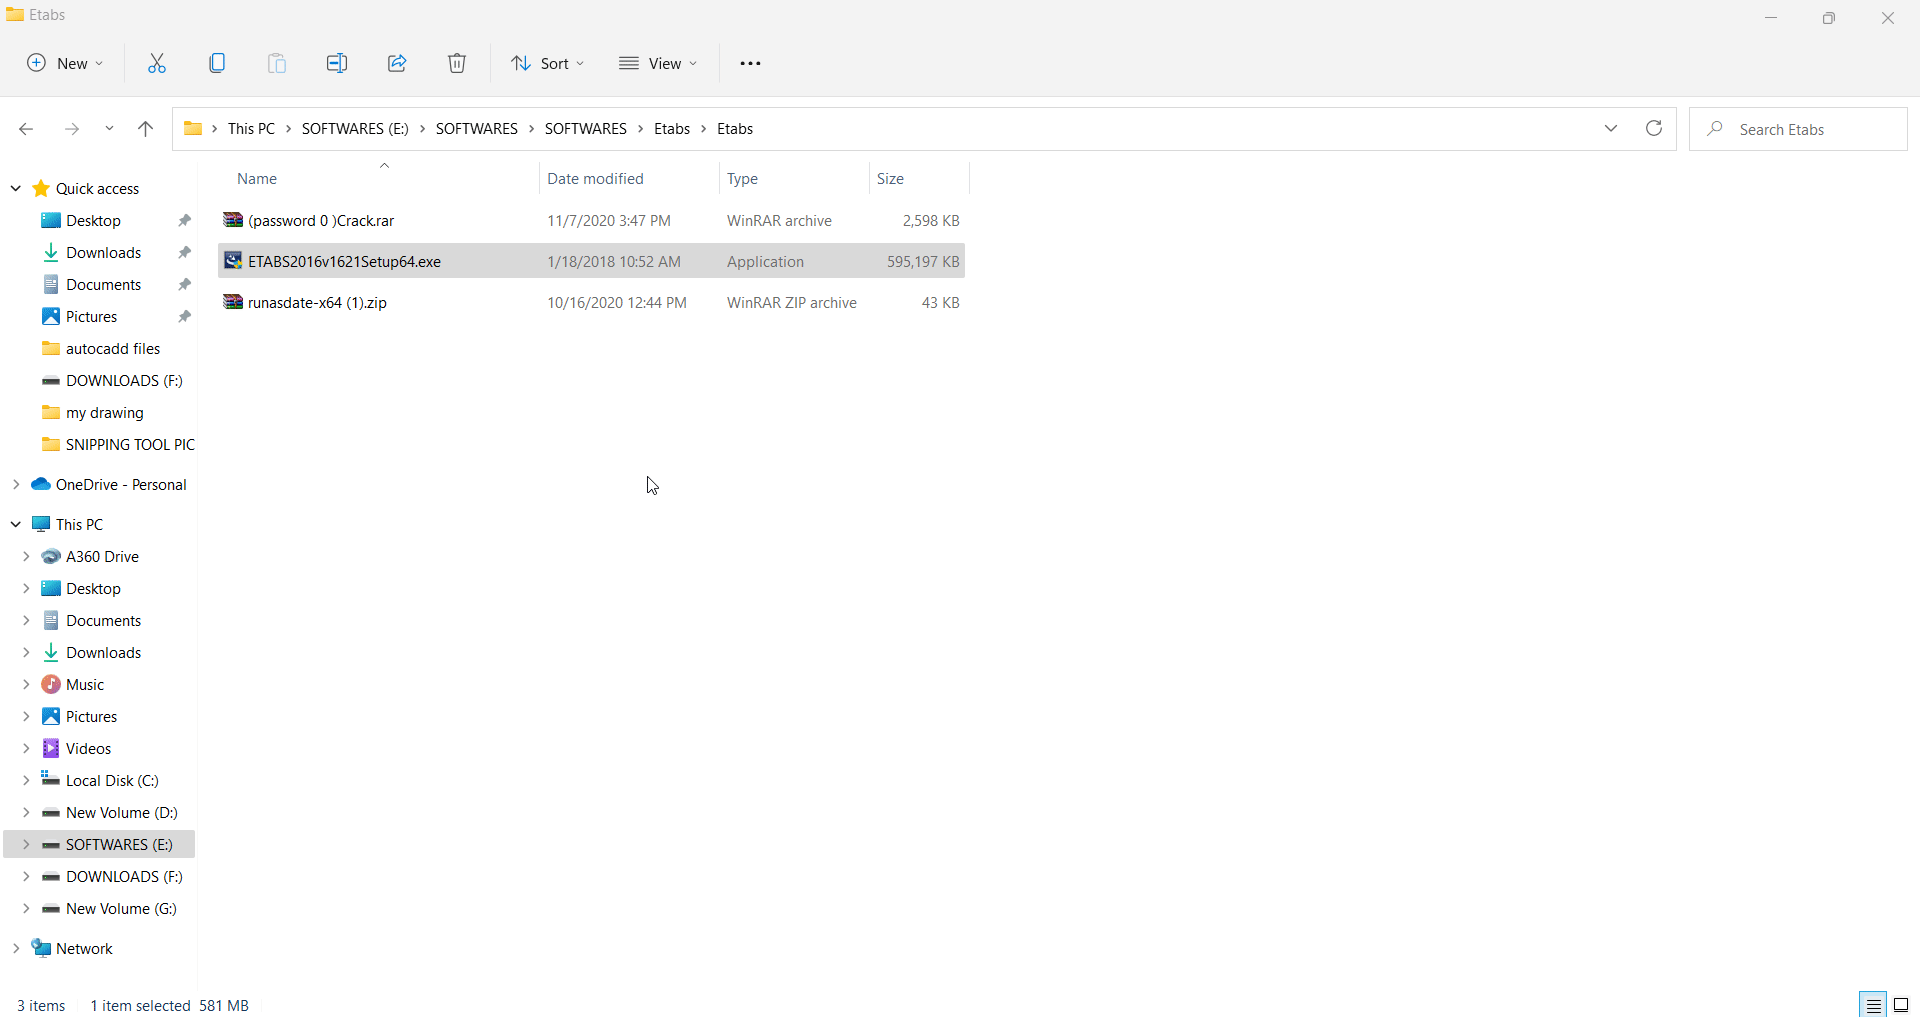The width and height of the screenshot is (1920, 1017).
Task: Sort by Type column header
Action: 742,178
